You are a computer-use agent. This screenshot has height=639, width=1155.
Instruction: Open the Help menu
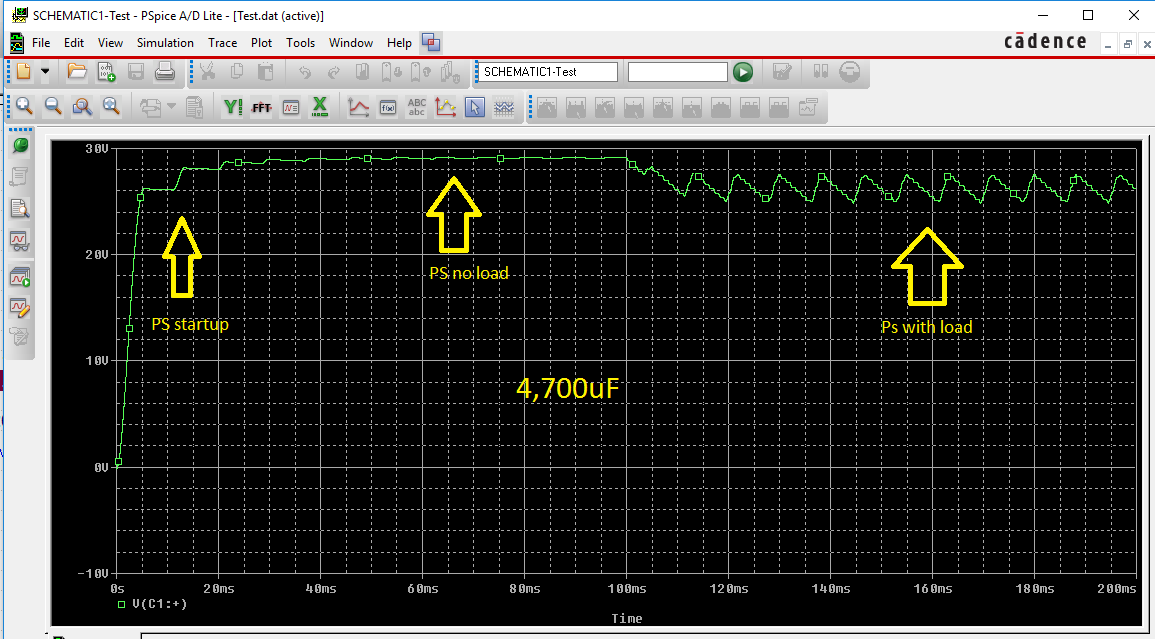tap(399, 43)
